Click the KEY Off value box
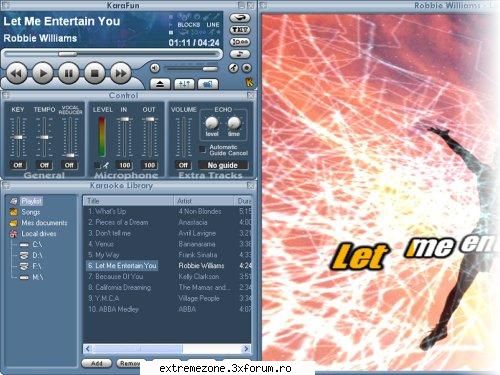The image size is (500, 375). click(x=18, y=165)
